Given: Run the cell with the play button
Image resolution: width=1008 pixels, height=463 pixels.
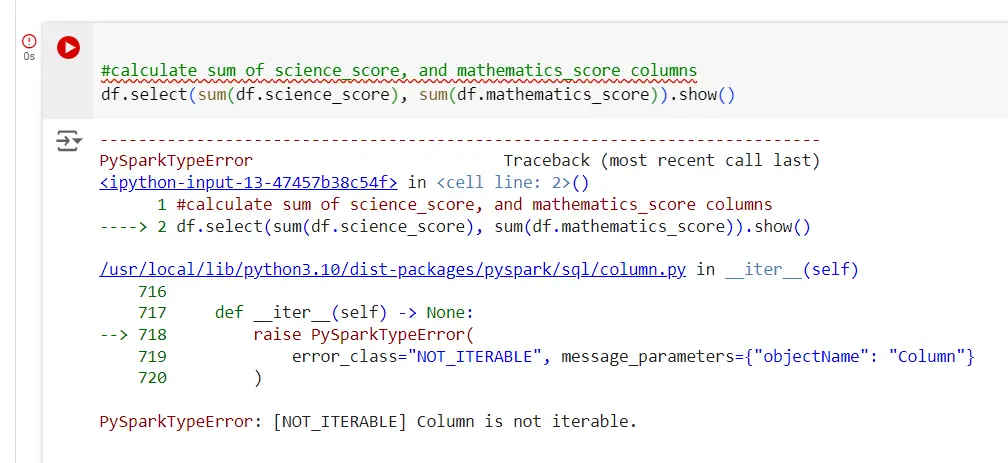Looking at the screenshot, I should (68, 48).
